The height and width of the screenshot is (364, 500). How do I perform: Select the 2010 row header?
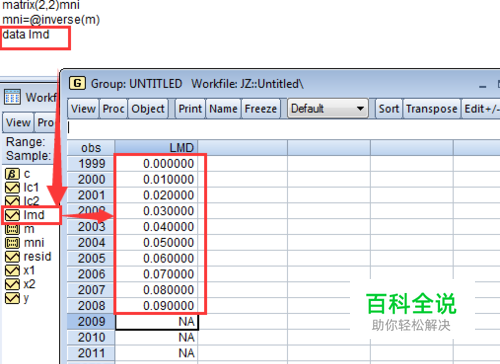click(91, 337)
